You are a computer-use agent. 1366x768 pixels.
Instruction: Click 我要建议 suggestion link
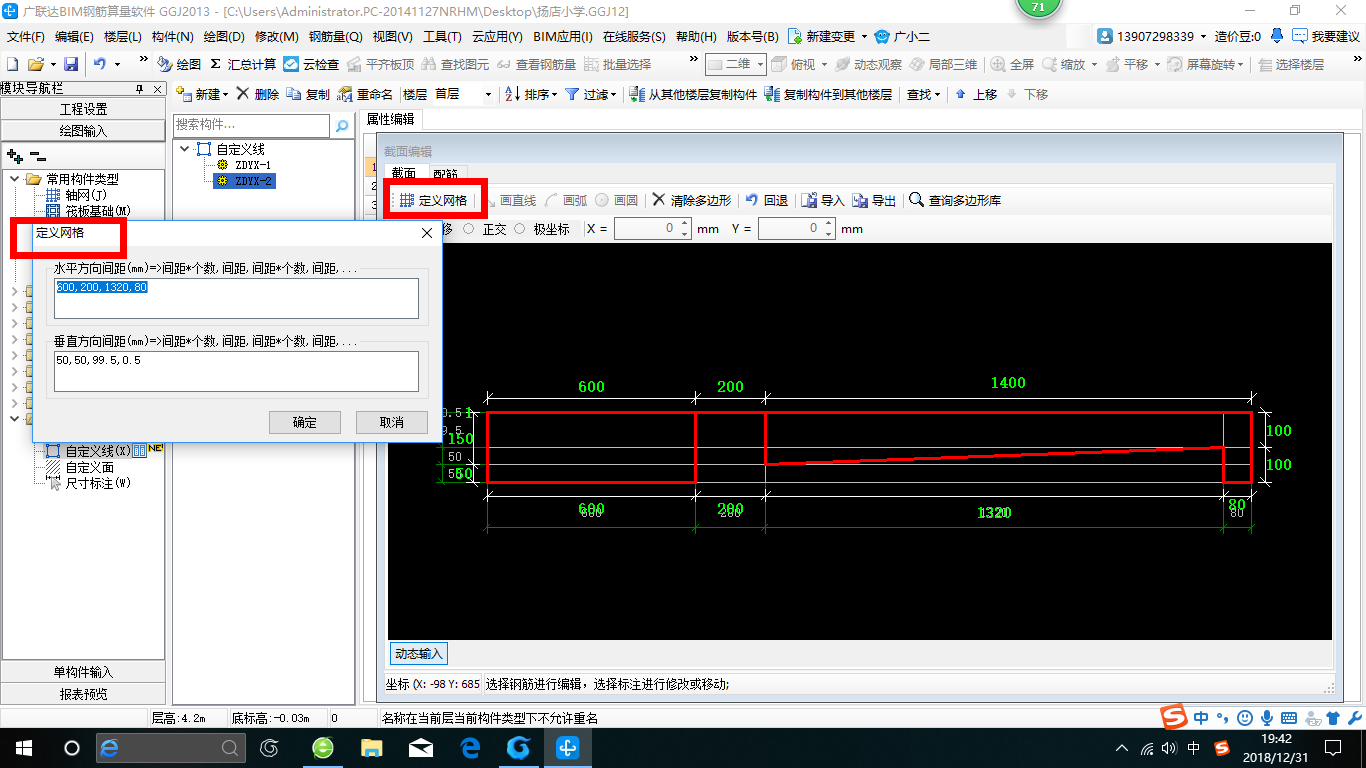pos(1326,37)
